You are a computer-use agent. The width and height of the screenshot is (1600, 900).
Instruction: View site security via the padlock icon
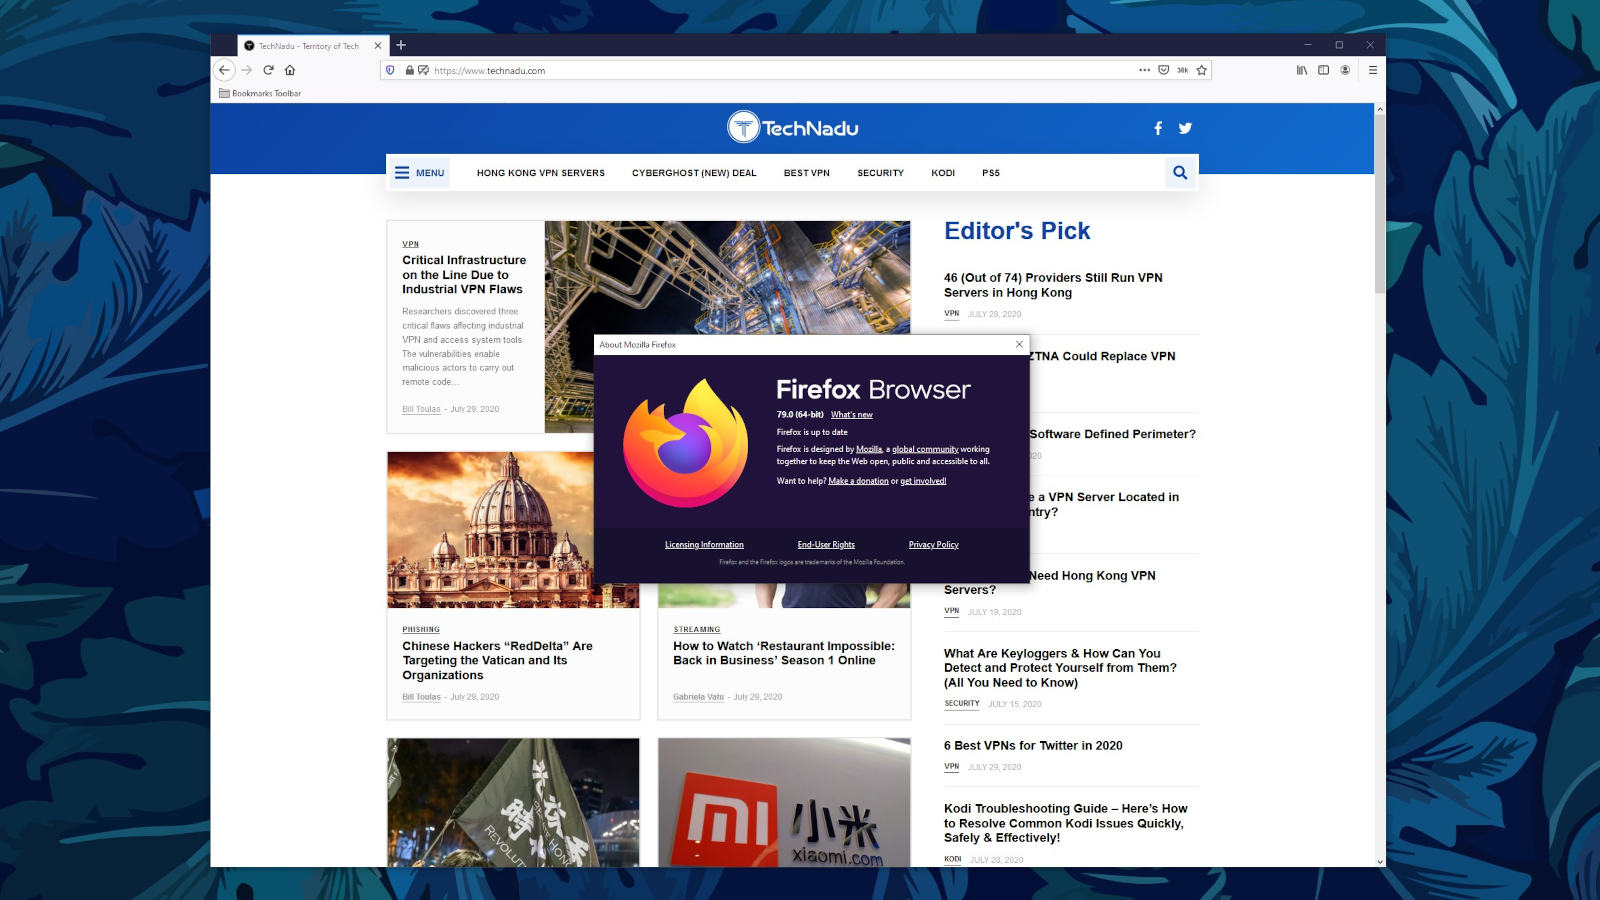coord(410,70)
